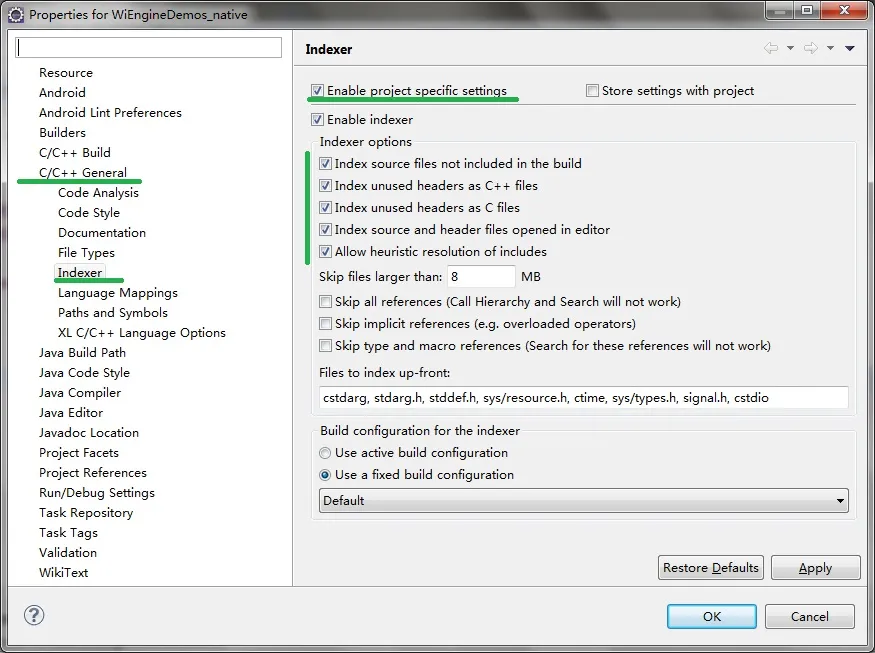Click the Cancel button
The width and height of the screenshot is (875, 653).
pos(810,616)
